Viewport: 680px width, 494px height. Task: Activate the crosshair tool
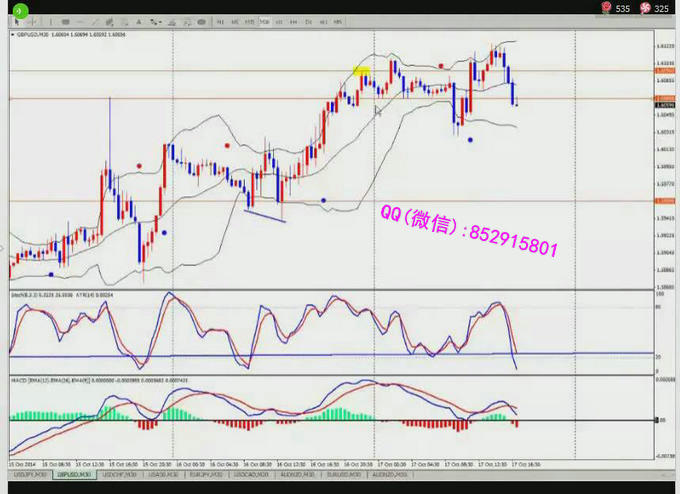pyautogui.click(x=32, y=21)
